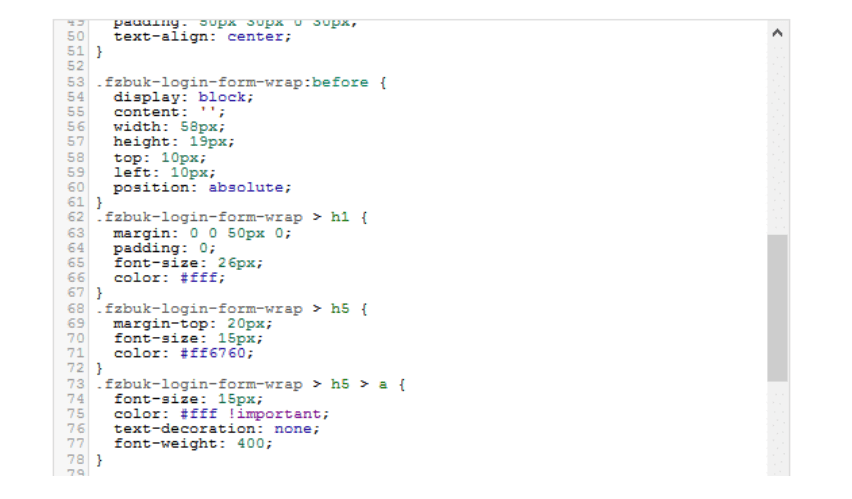This screenshot has width=852, height=499.
Task: Click the 'text-align: center;' line
Action: 203,36
